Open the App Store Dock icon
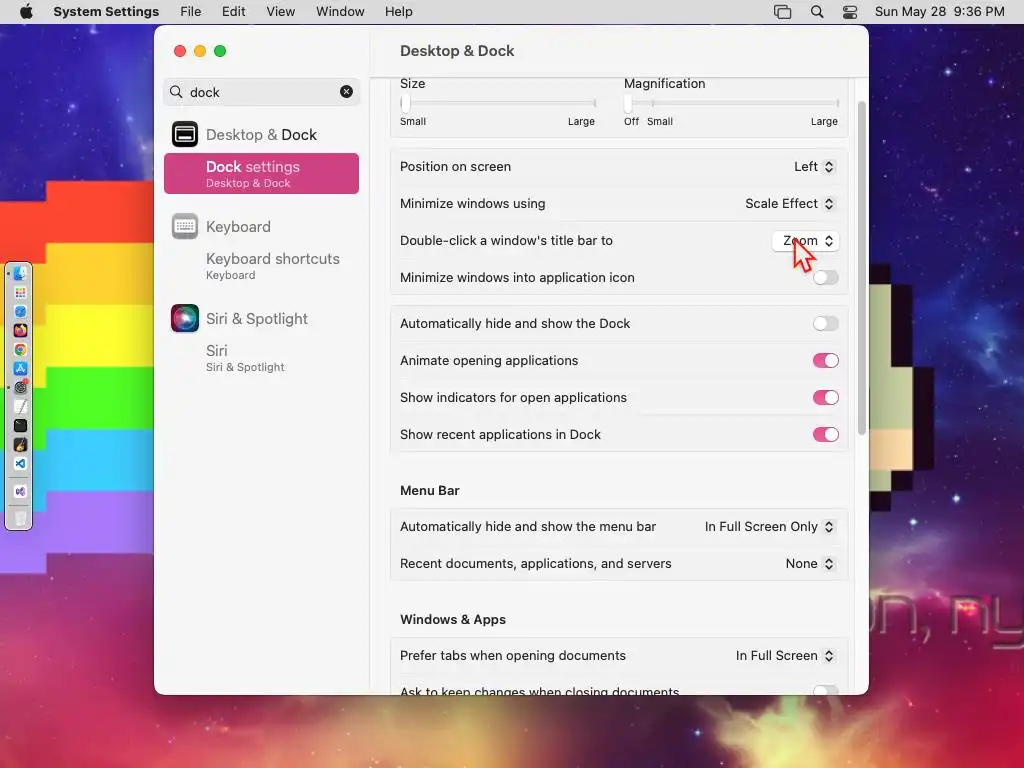Image resolution: width=1024 pixels, height=768 pixels. tap(20, 368)
